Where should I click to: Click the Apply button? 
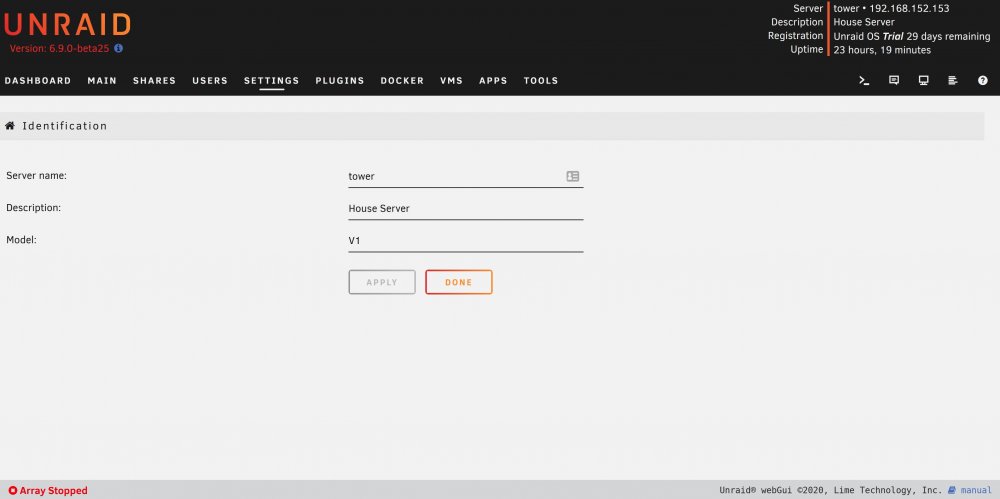pyautogui.click(x=382, y=282)
